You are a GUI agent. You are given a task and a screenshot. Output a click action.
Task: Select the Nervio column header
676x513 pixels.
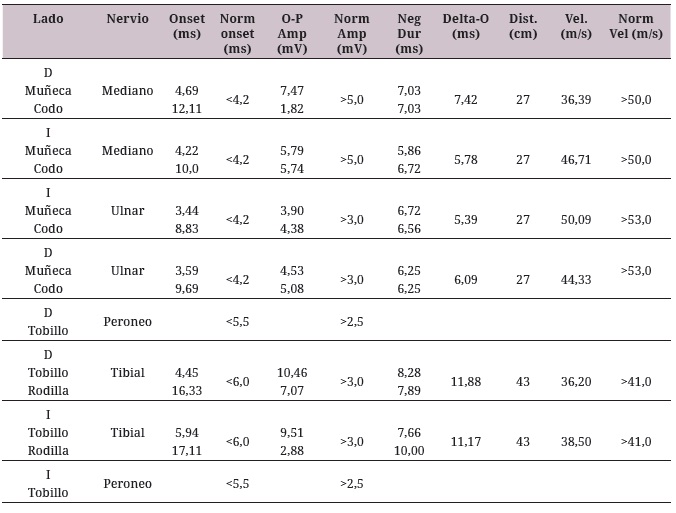[x=127, y=19]
